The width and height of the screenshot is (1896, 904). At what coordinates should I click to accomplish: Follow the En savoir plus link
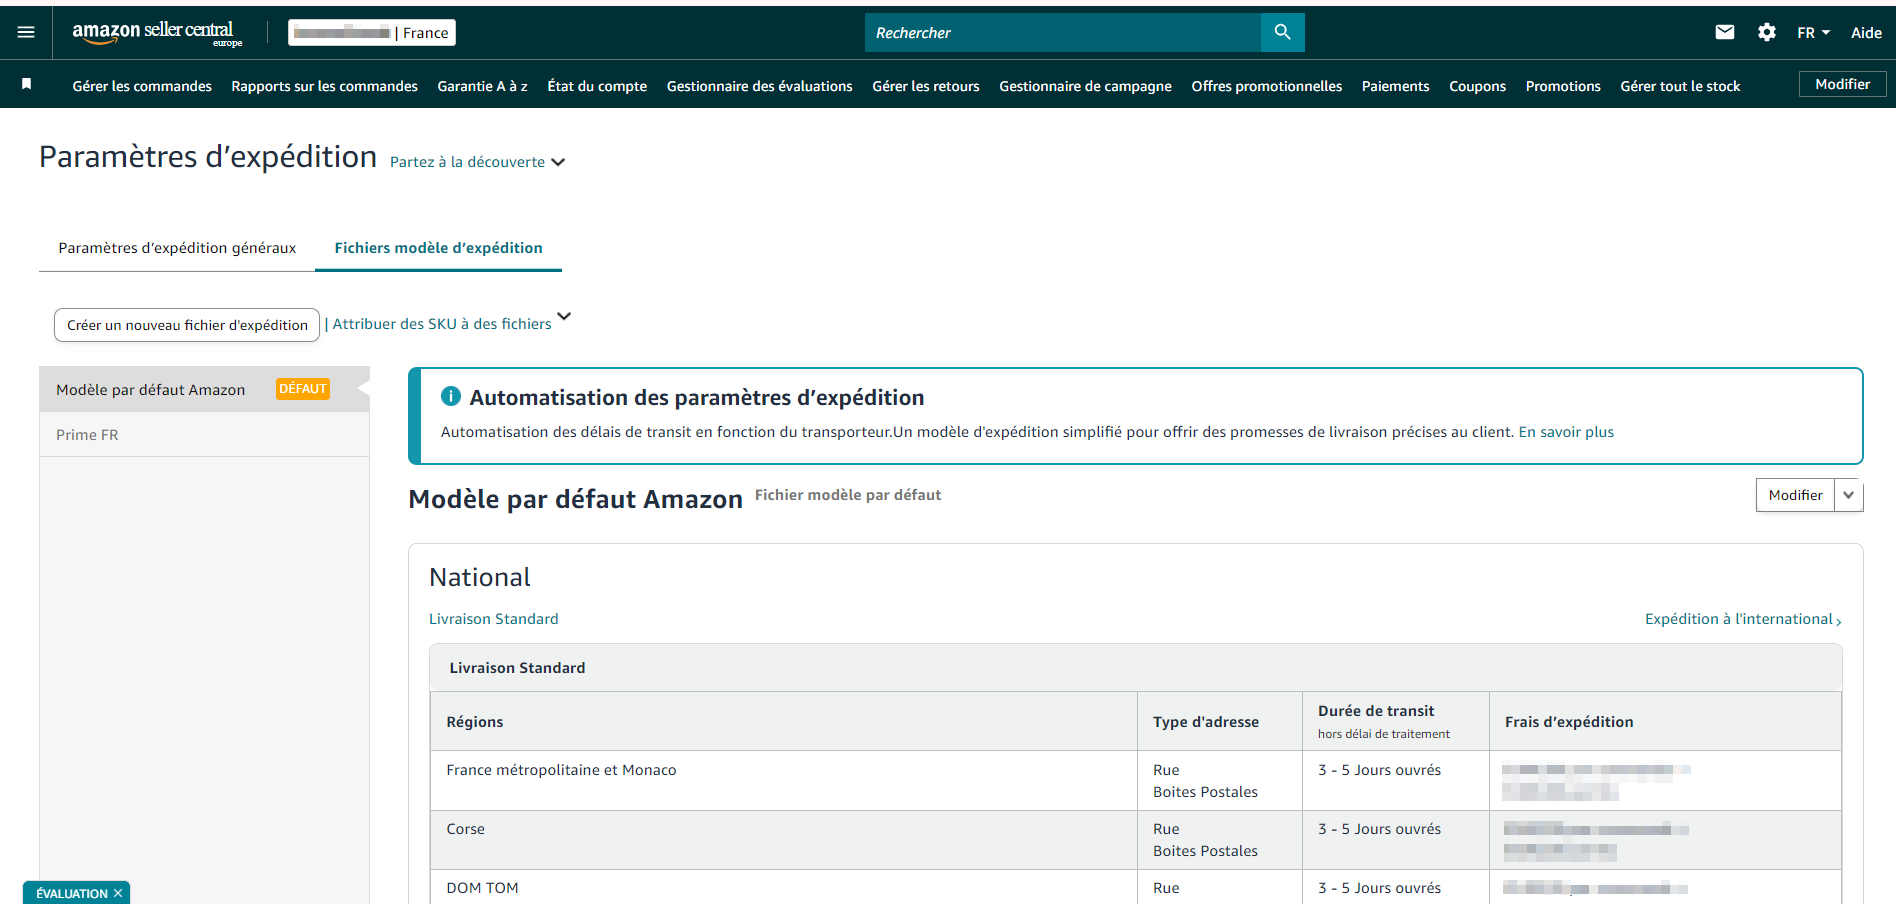tap(1565, 432)
